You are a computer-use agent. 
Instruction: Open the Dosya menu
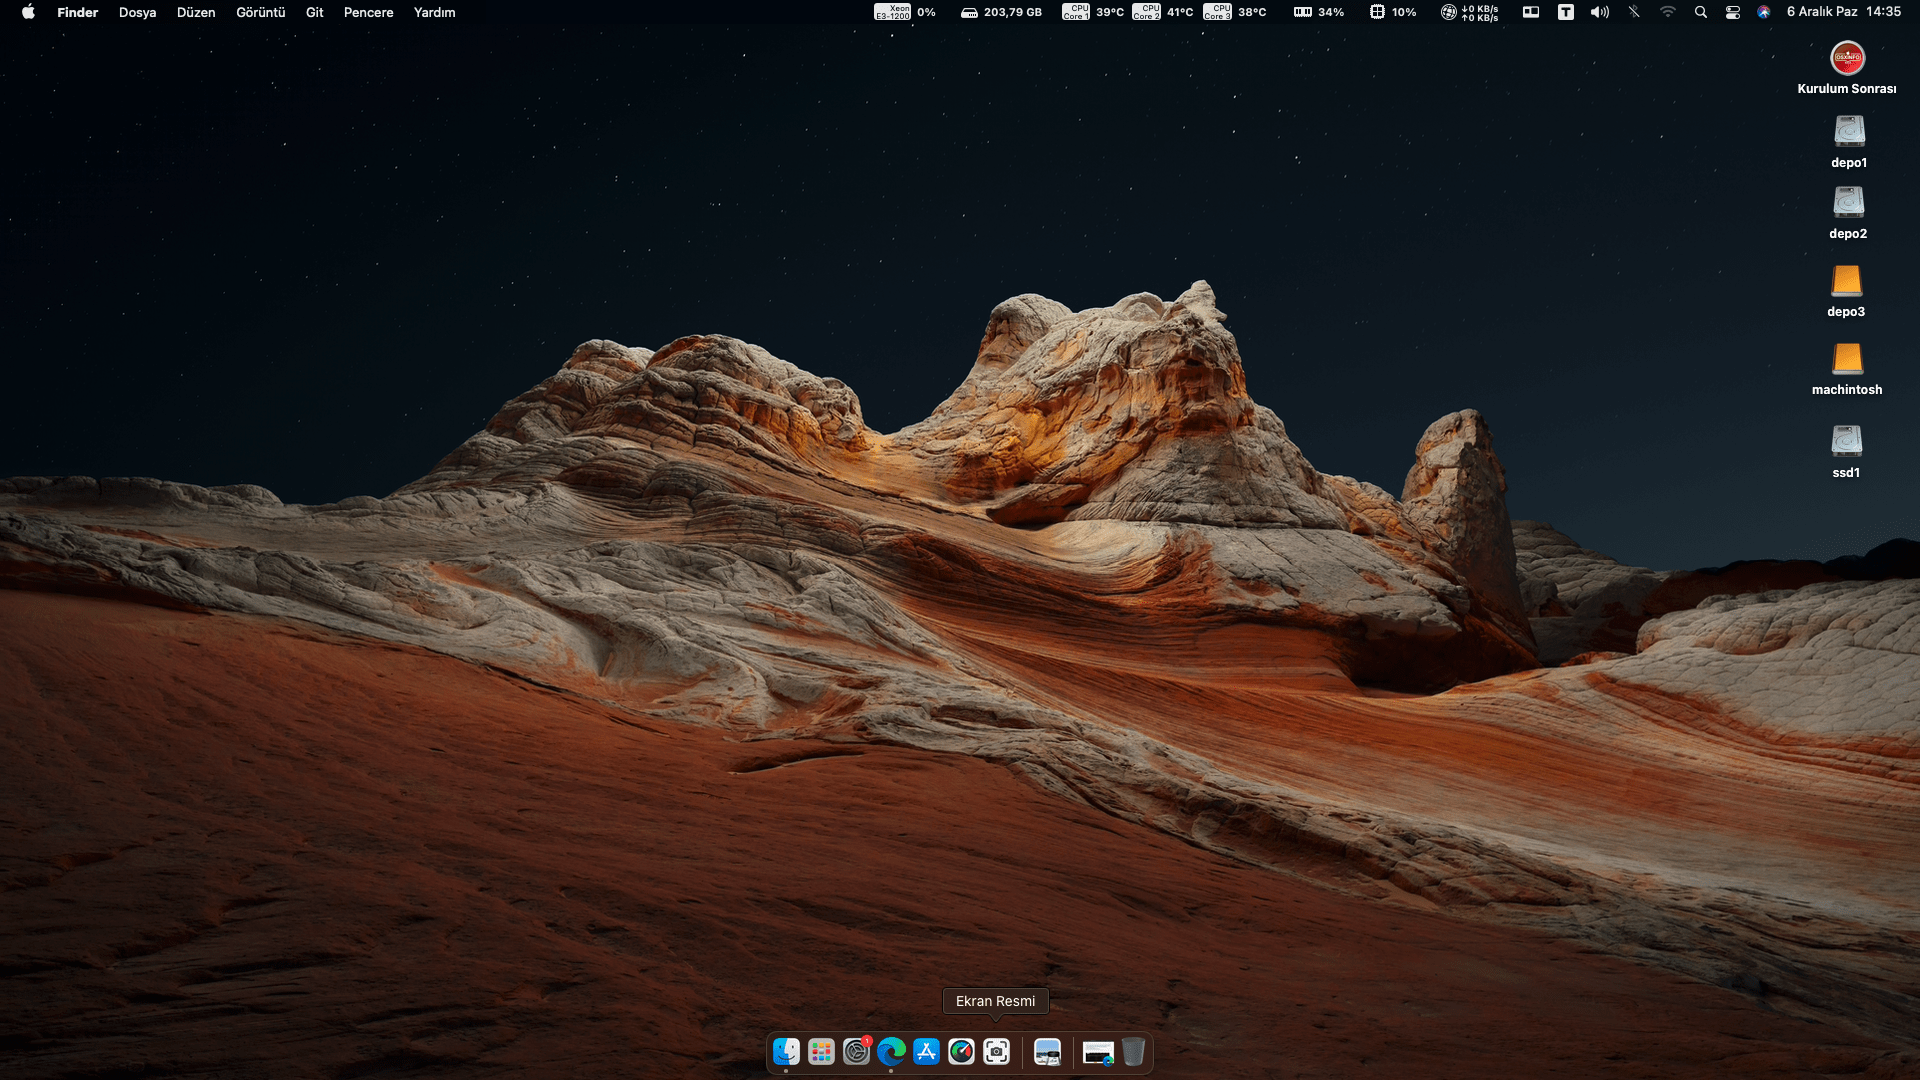pyautogui.click(x=137, y=12)
